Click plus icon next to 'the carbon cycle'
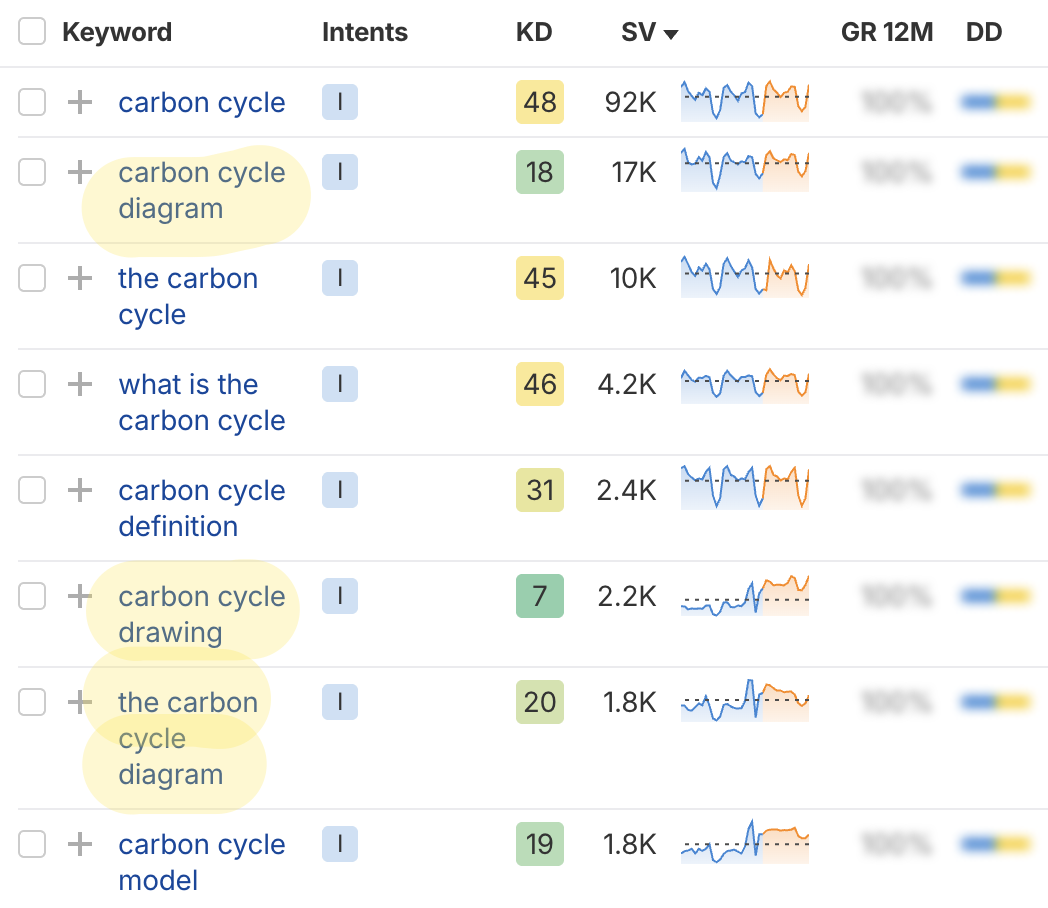The height and width of the screenshot is (908, 1048). tap(80, 278)
